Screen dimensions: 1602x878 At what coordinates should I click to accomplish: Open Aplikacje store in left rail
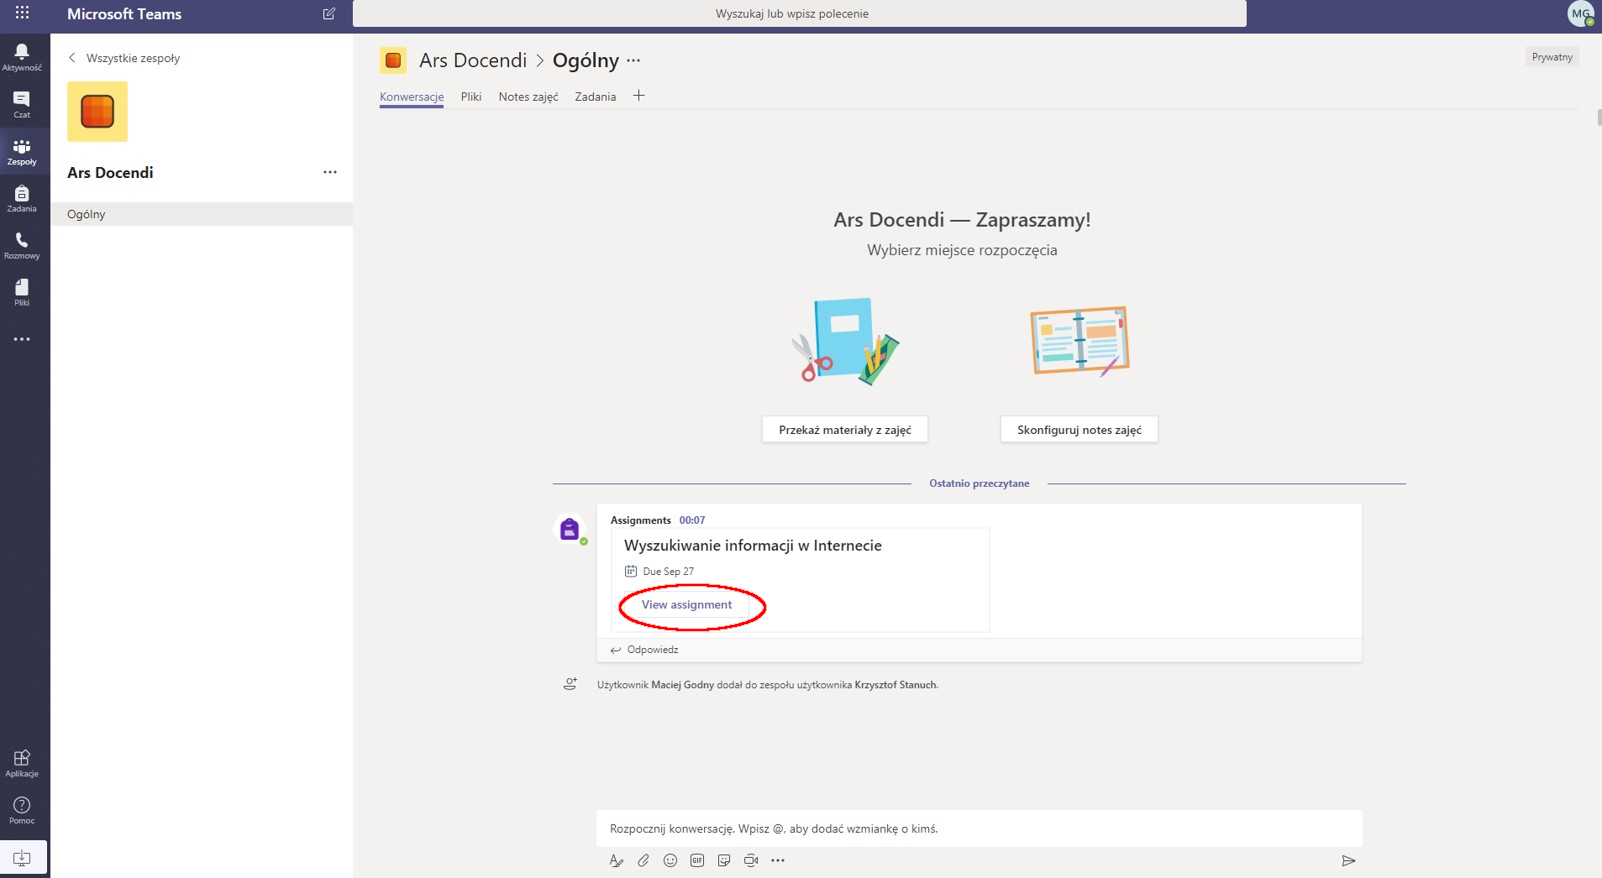22,763
